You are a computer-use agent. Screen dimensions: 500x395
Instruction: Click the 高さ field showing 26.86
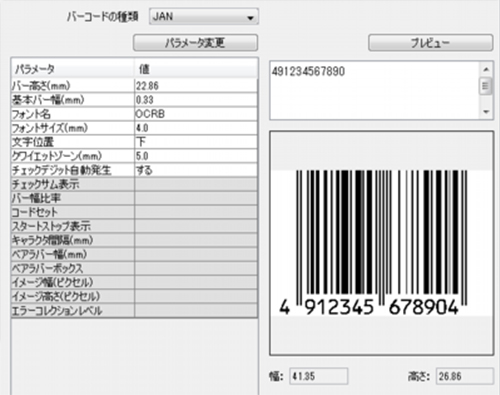pyautogui.click(x=465, y=376)
